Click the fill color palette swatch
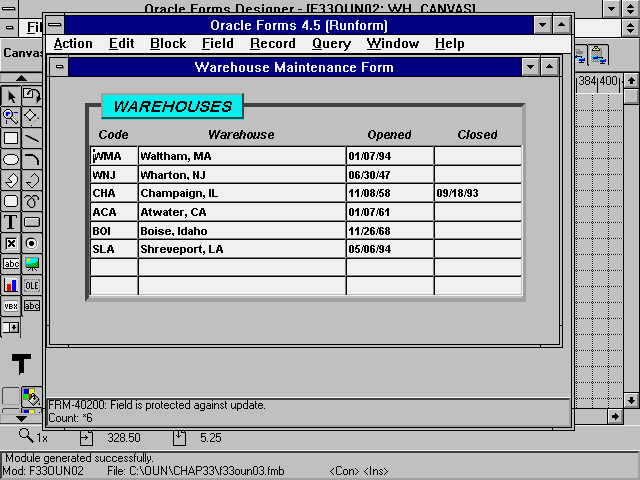The height and width of the screenshot is (480, 640). (31, 397)
